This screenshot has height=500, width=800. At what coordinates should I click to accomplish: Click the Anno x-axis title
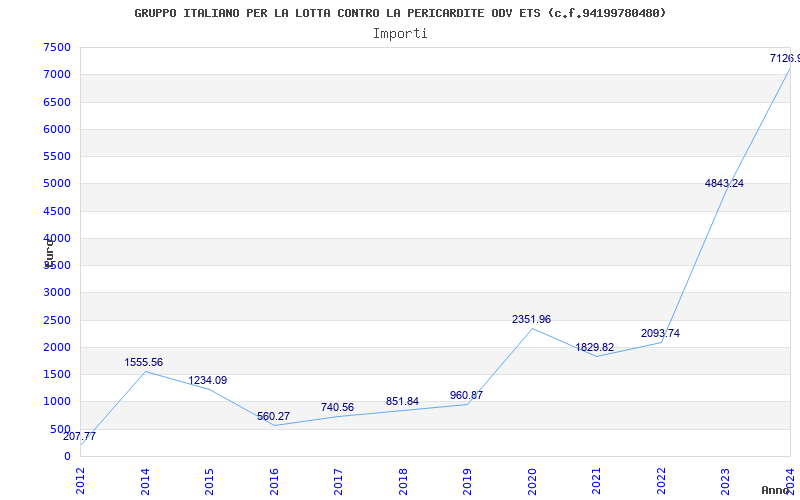tap(776, 490)
